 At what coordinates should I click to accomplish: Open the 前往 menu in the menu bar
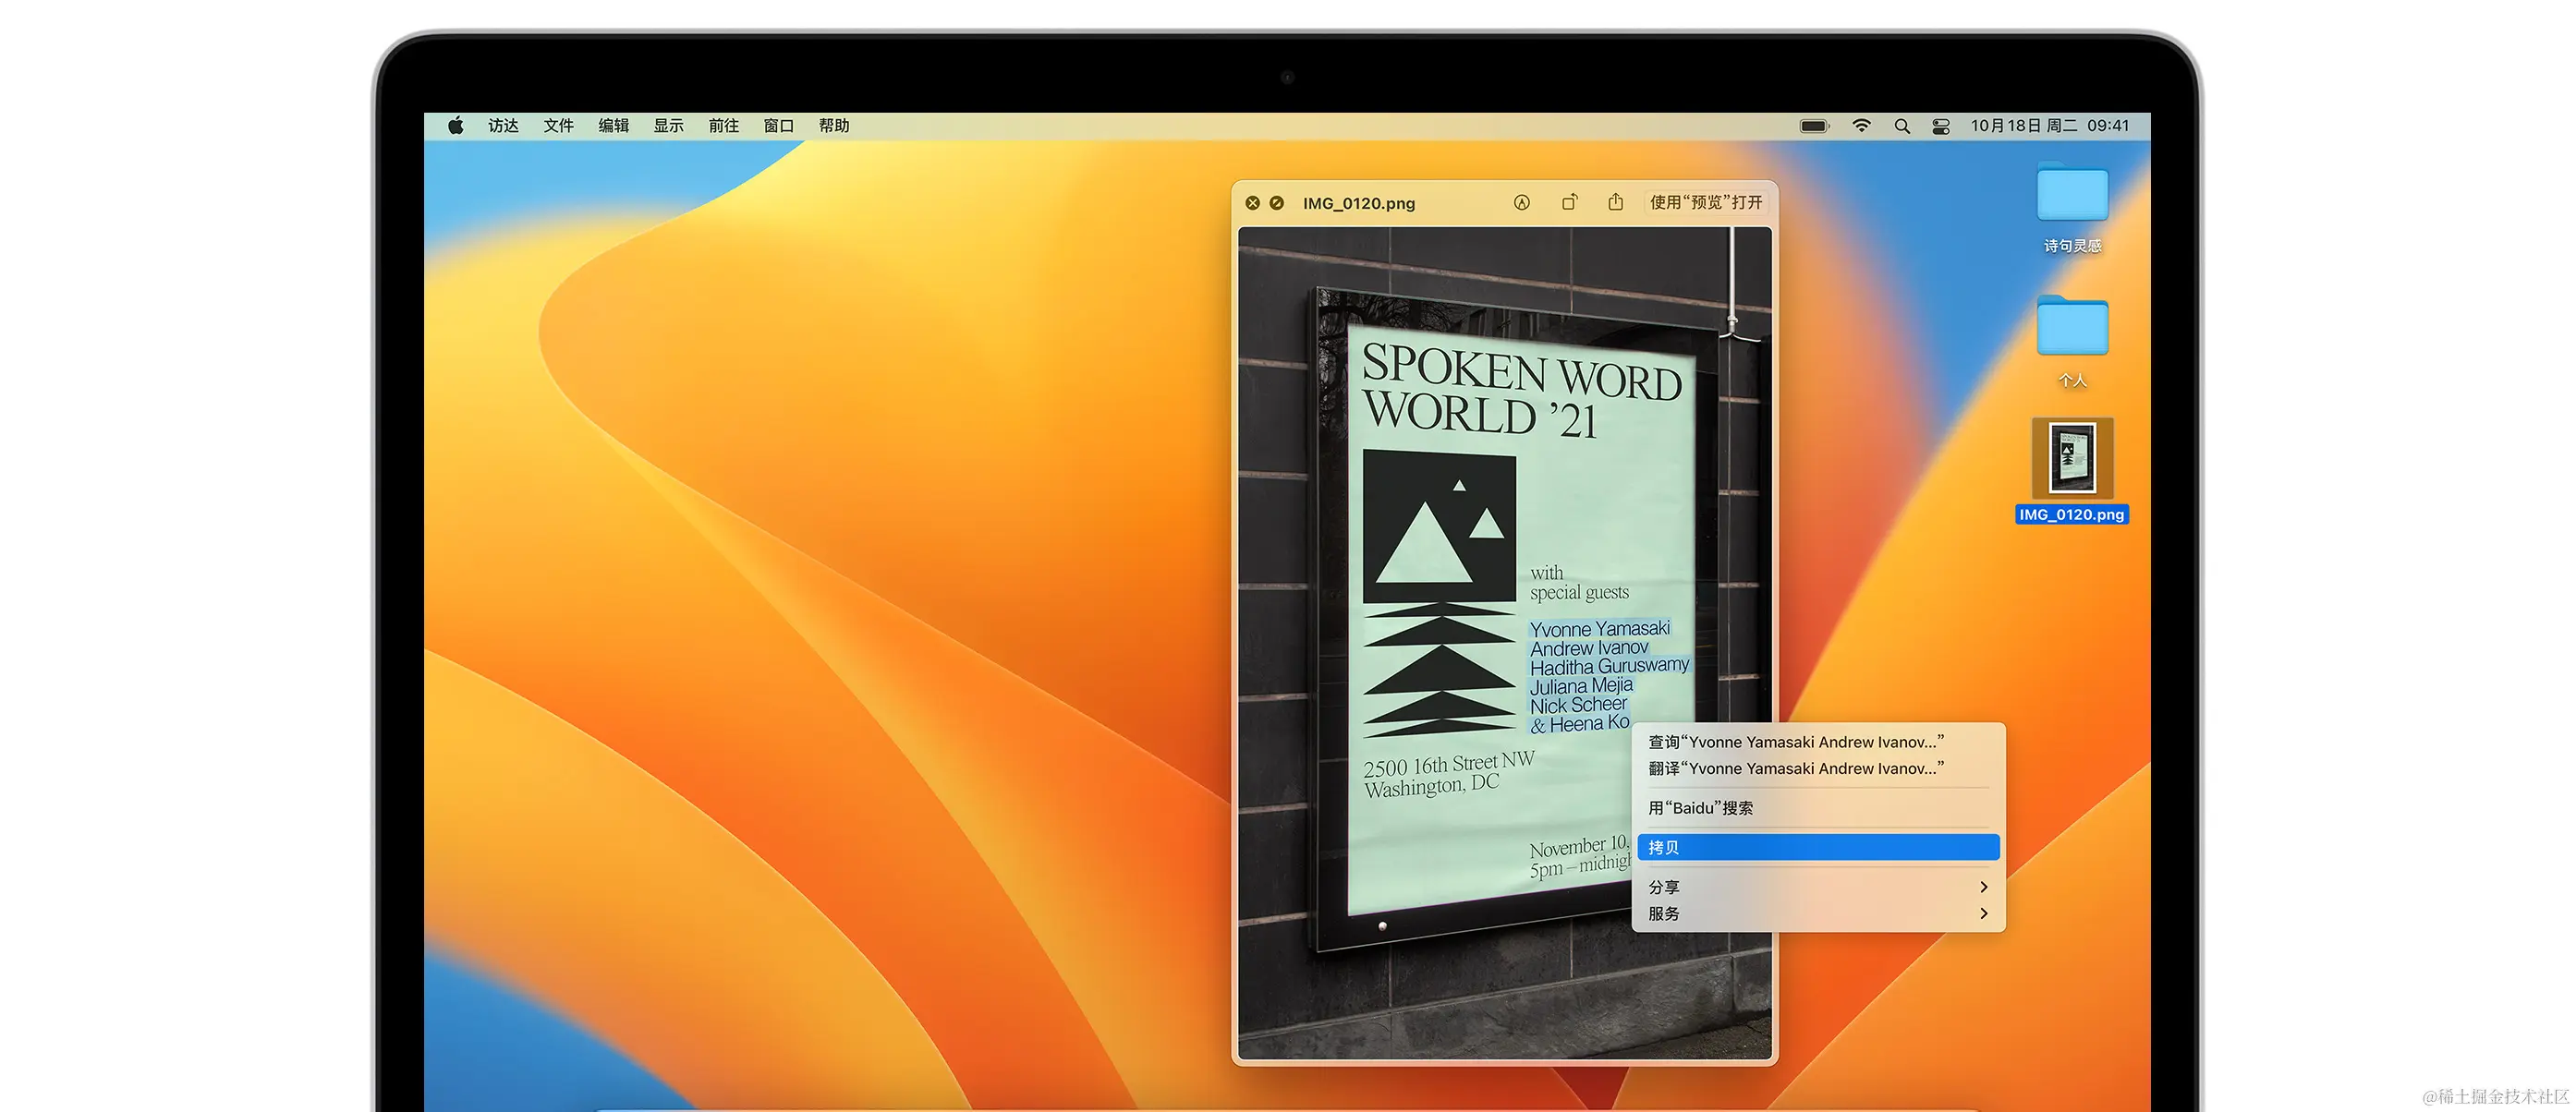pos(723,126)
